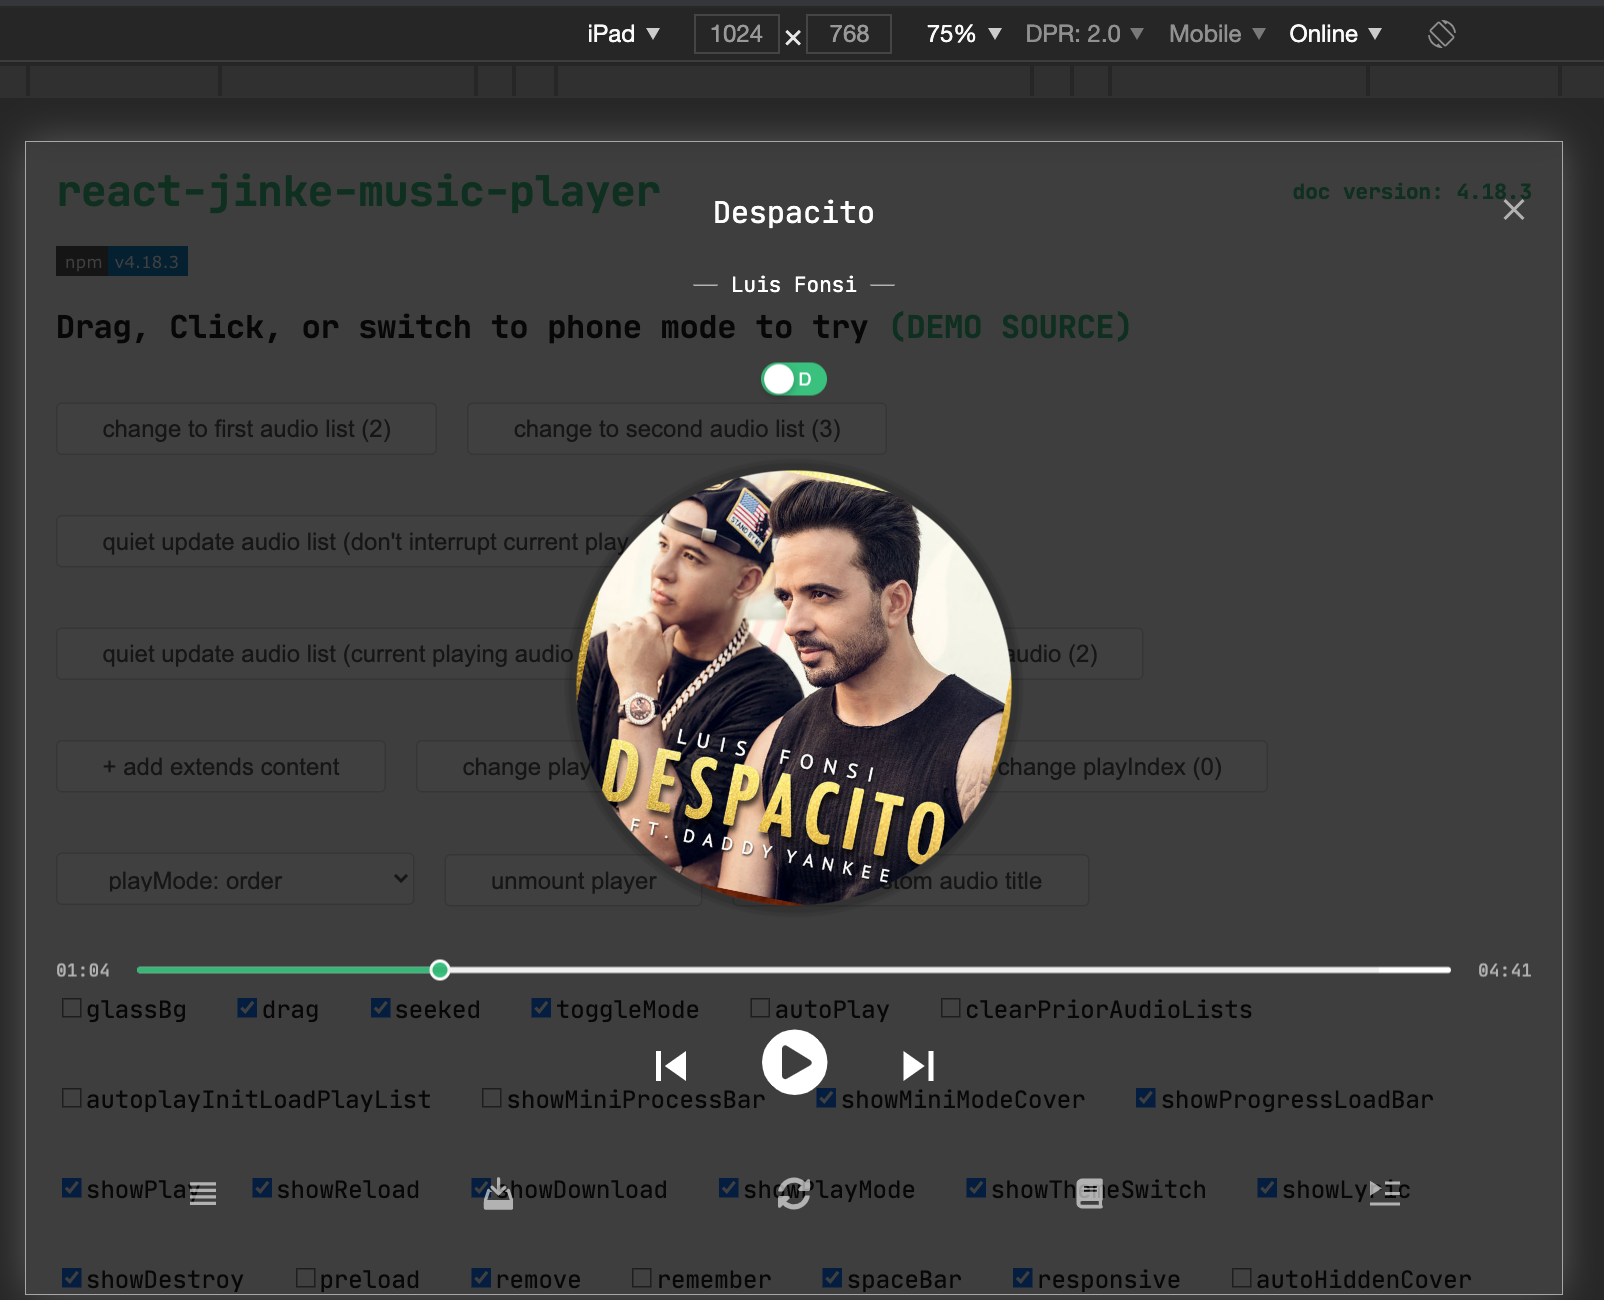Download the current audio track
This screenshot has height=1300, width=1604.
[498, 1194]
